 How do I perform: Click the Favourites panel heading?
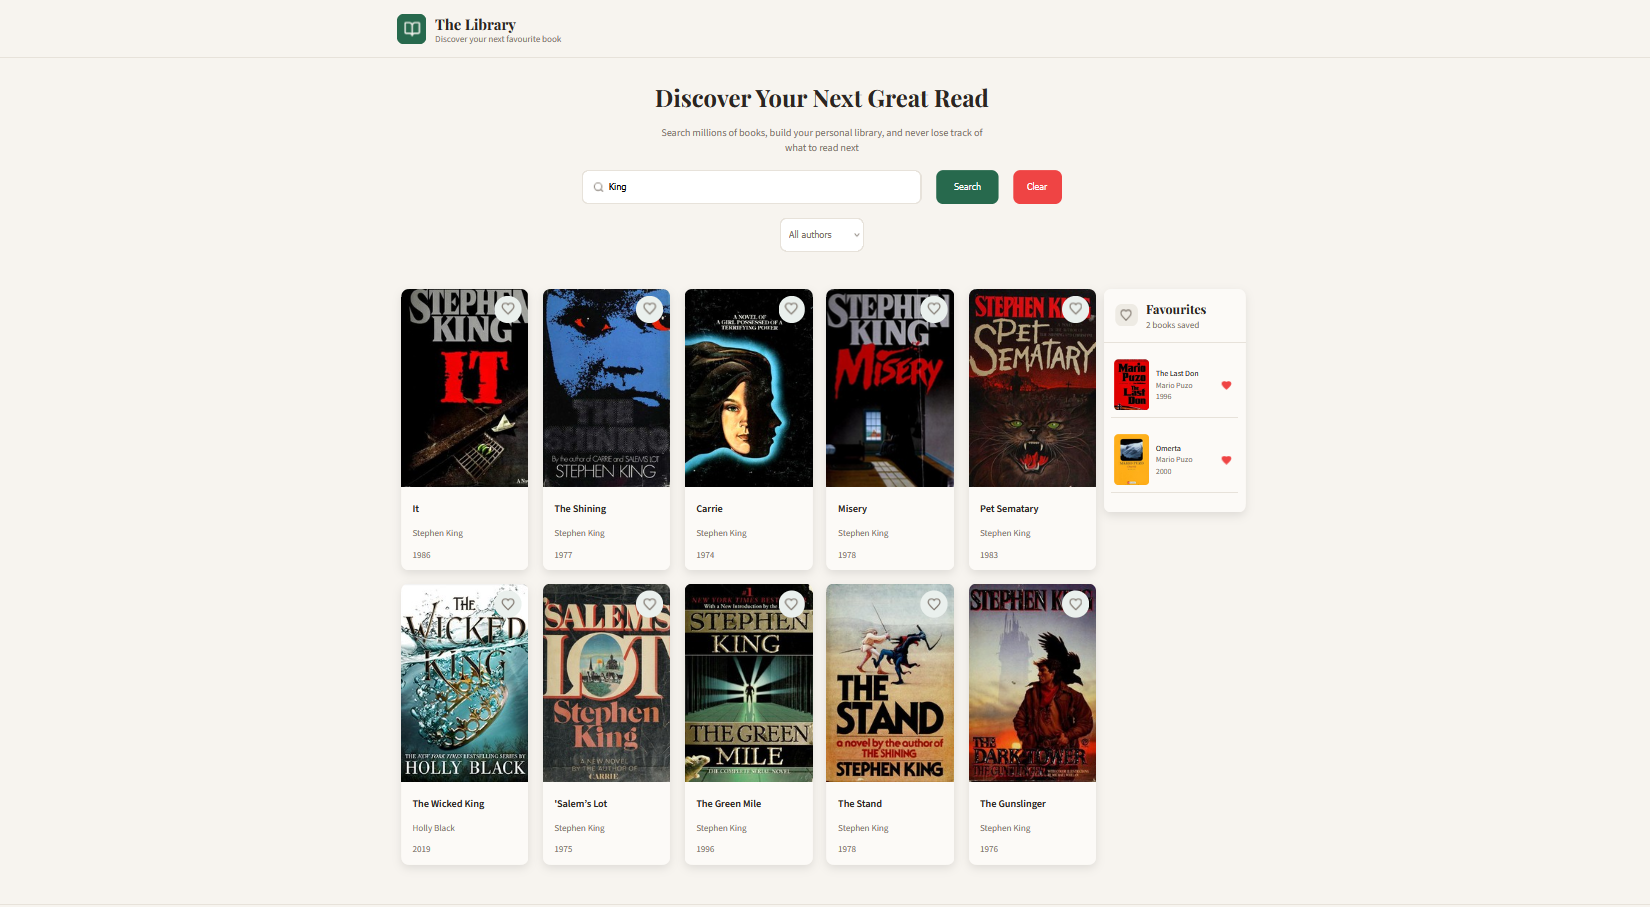(1176, 310)
